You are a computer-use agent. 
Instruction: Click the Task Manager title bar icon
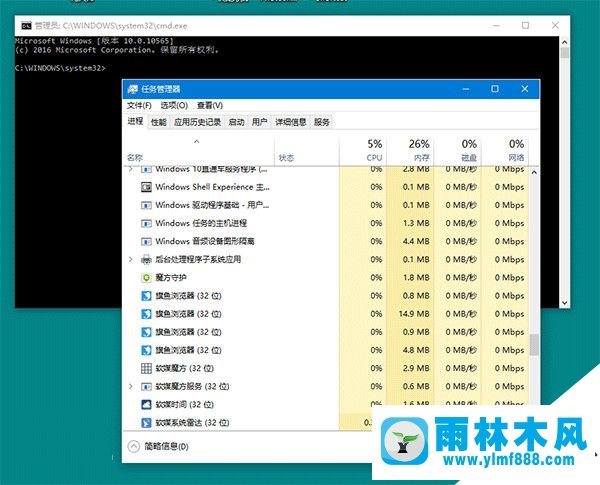(132, 89)
